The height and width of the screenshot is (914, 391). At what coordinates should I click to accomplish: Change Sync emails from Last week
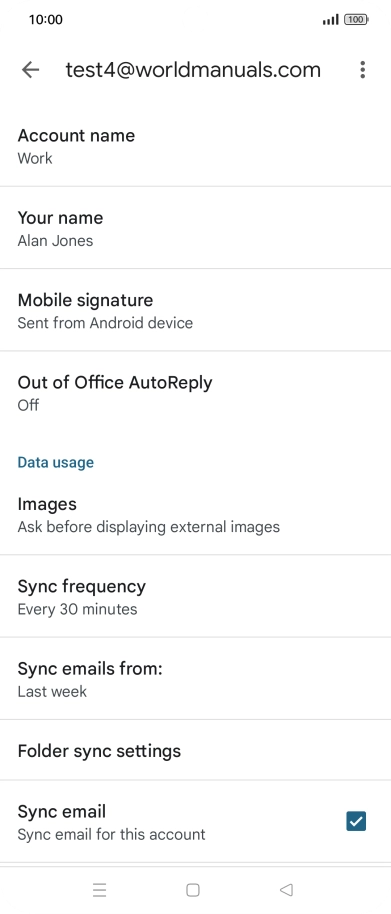tap(195, 679)
